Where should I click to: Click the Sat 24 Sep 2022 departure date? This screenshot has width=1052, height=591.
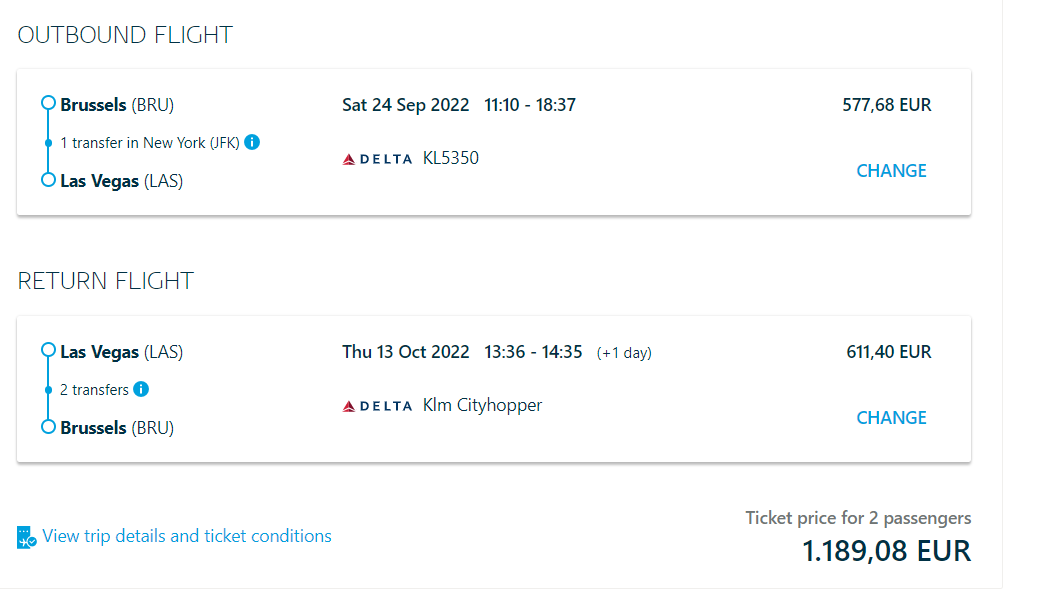pyautogui.click(x=405, y=105)
